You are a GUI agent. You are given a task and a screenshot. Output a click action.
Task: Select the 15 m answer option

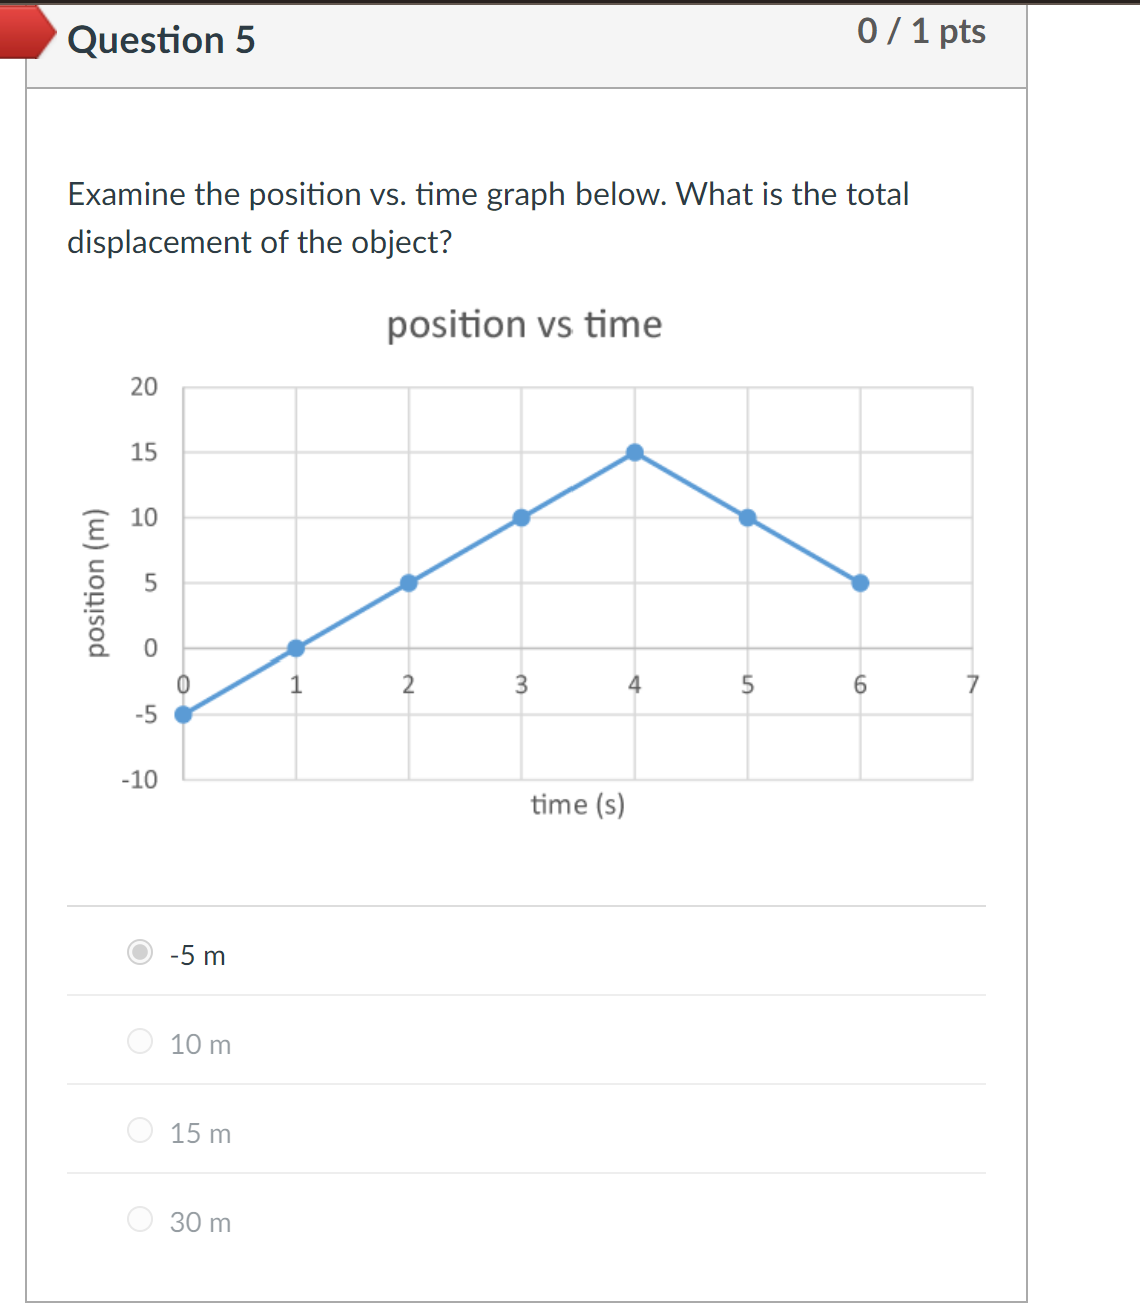(x=139, y=1131)
